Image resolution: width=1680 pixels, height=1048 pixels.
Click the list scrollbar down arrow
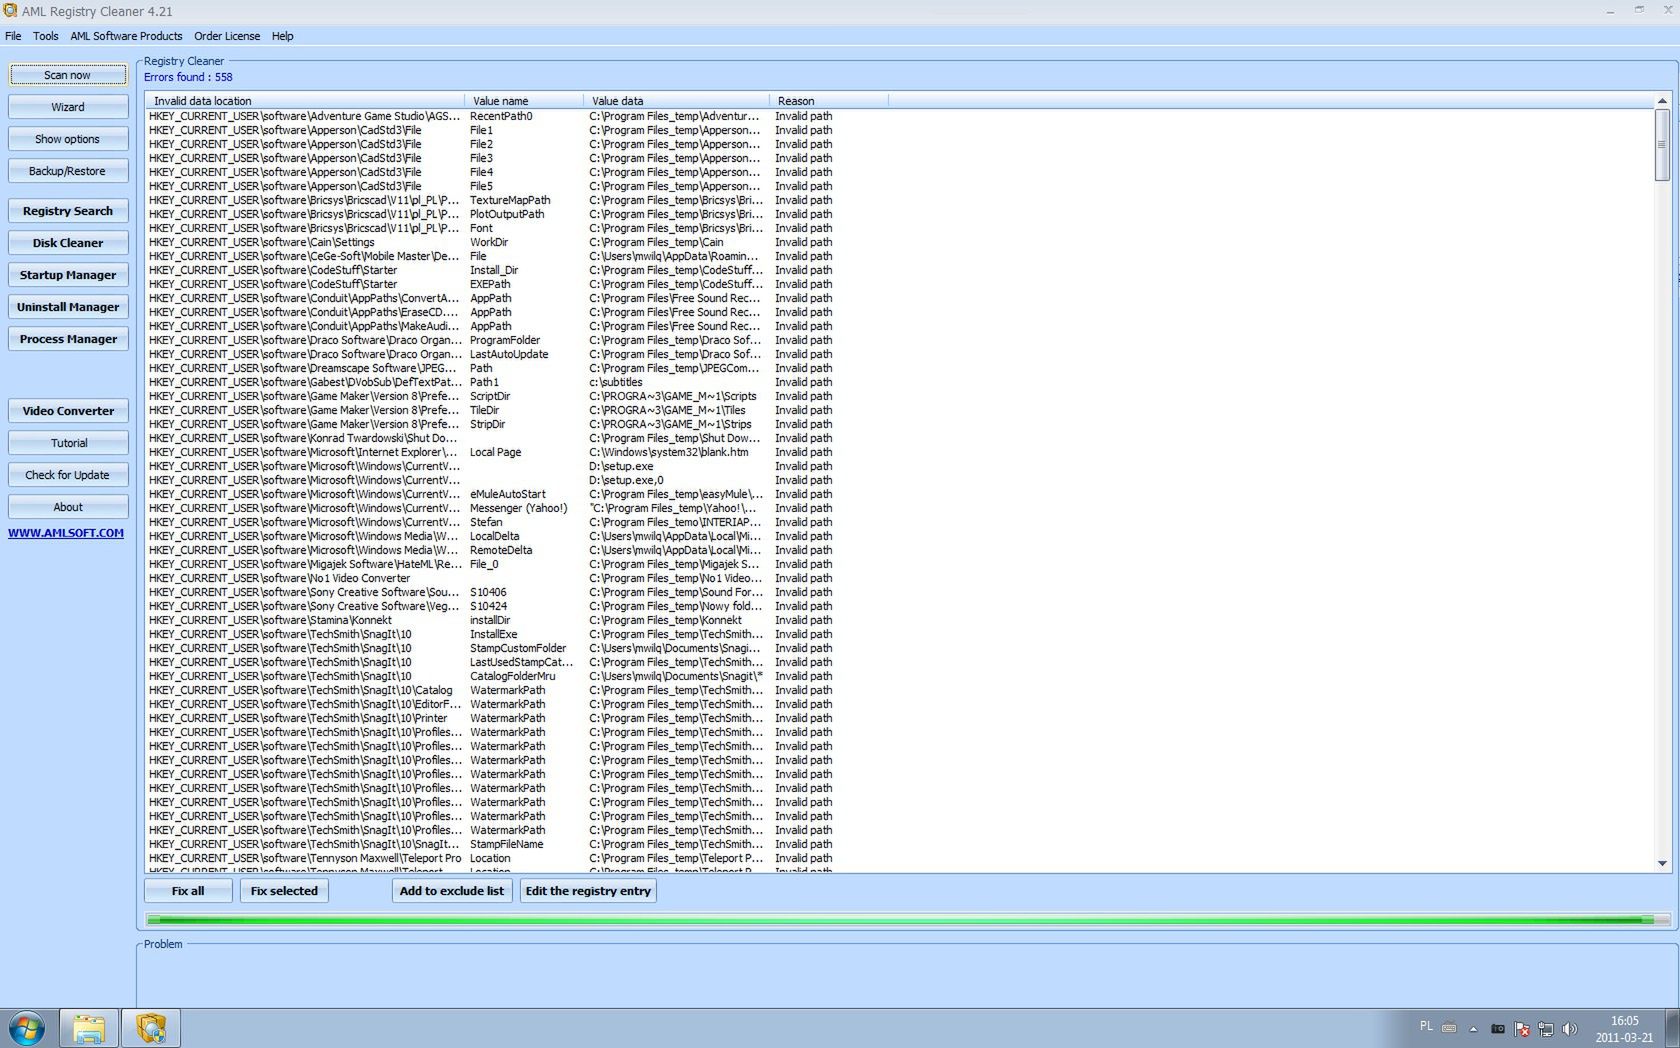coord(1662,864)
